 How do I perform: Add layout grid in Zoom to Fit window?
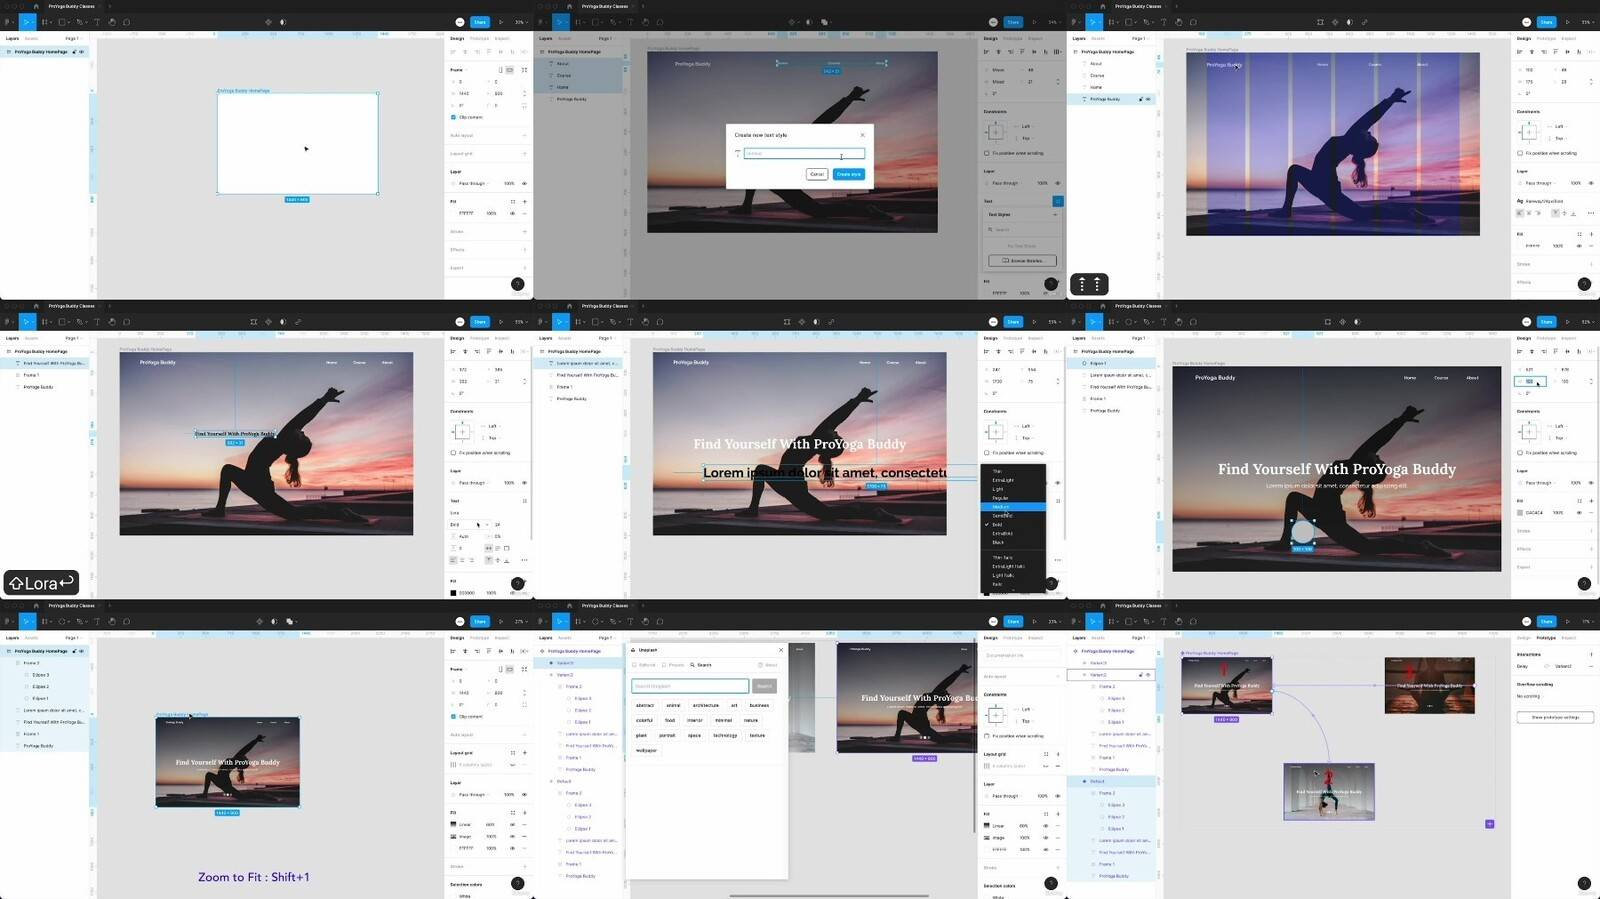click(524, 753)
